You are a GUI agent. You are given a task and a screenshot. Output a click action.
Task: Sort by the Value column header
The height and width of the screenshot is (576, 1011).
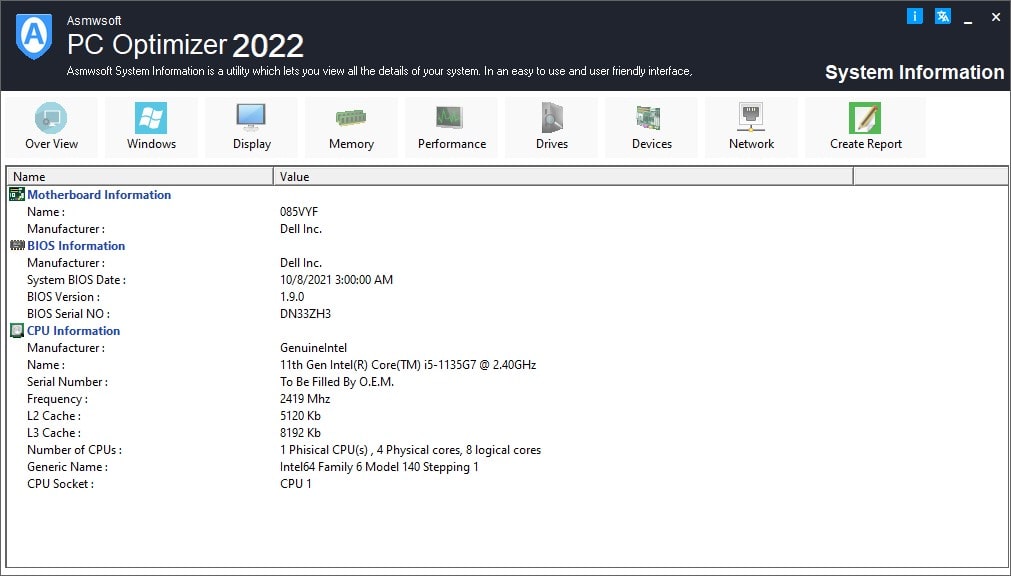pyautogui.click(x=564, y=176)
